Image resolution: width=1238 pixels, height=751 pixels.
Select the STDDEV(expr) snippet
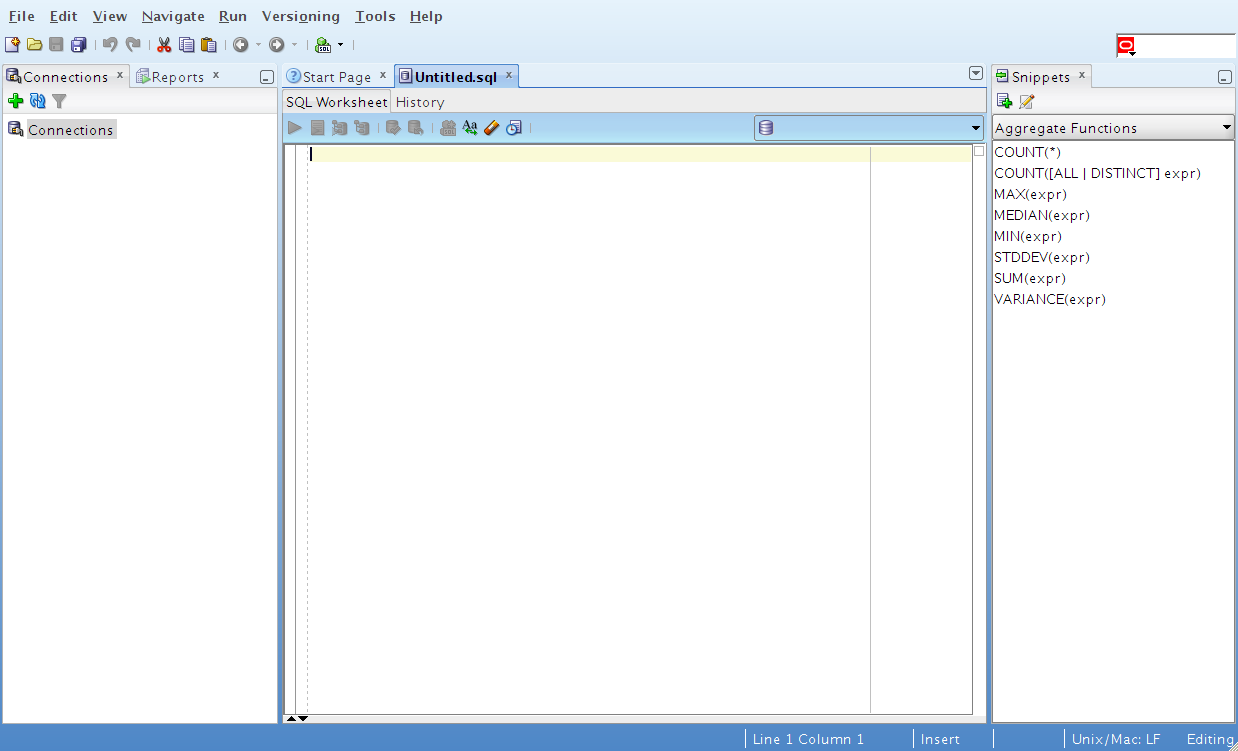[x=1041, y=257]
